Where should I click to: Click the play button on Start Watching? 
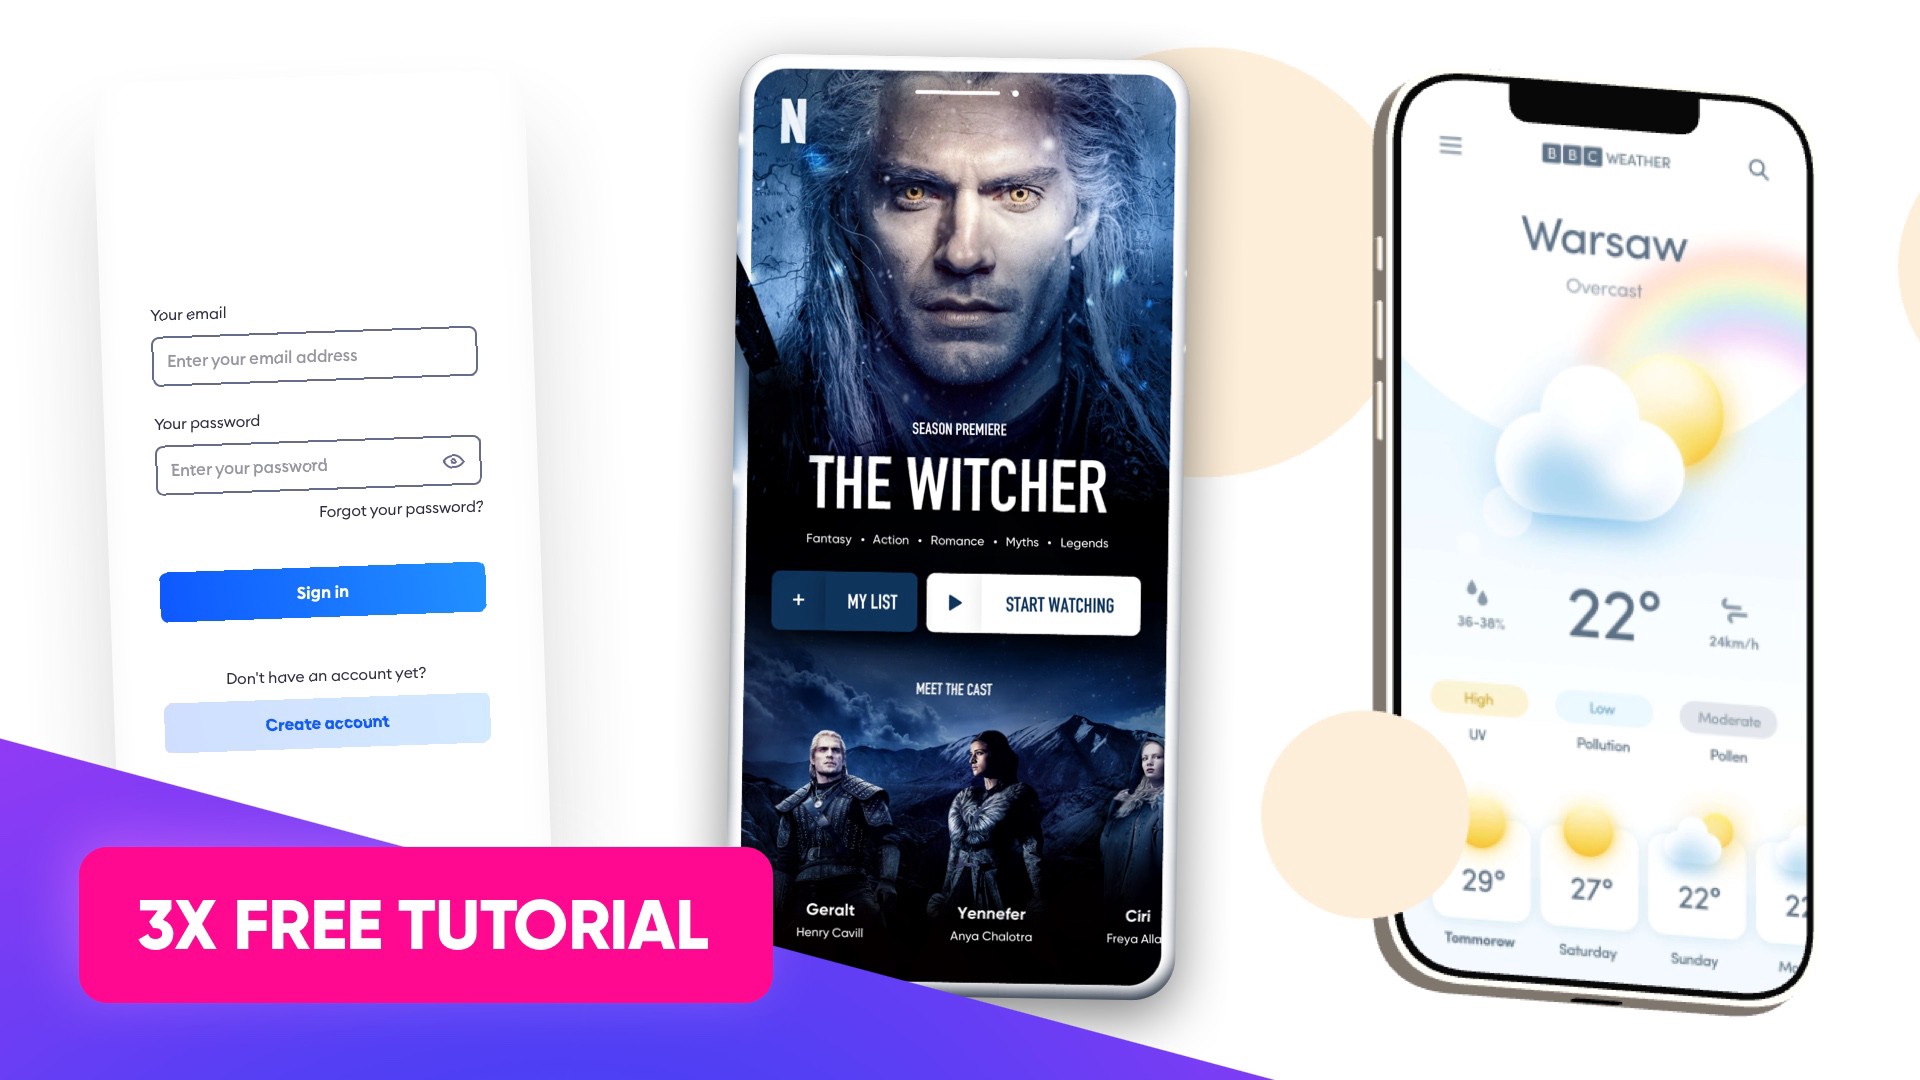[955, 604]
